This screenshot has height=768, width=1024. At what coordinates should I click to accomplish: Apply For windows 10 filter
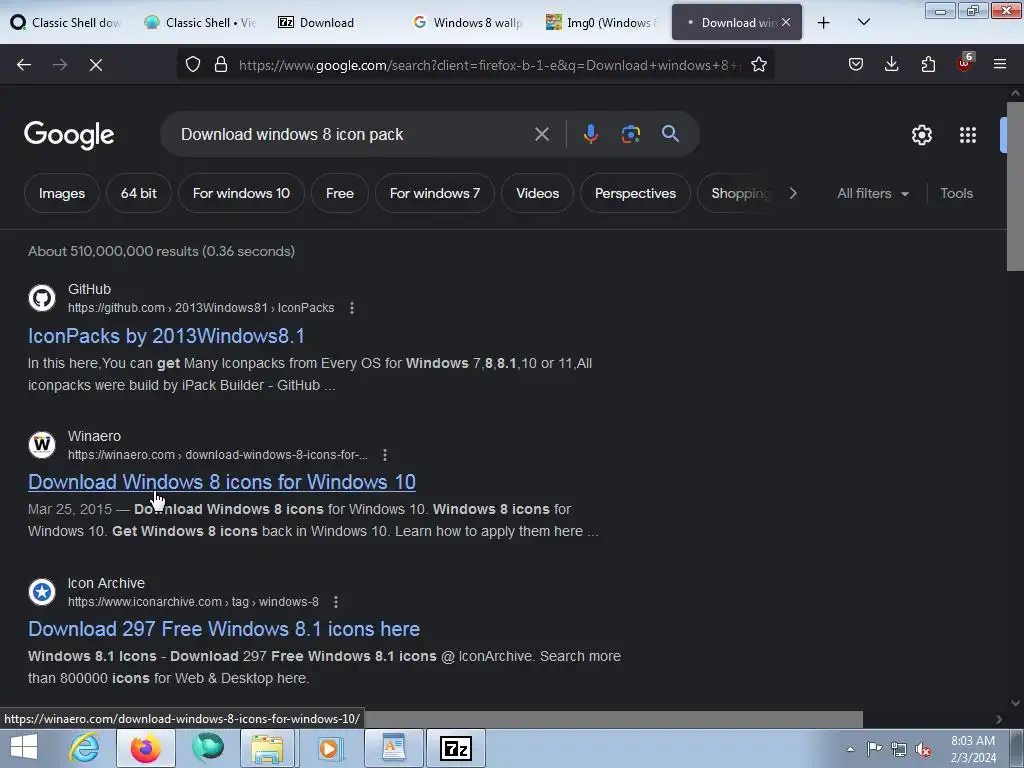pos(241,193)
